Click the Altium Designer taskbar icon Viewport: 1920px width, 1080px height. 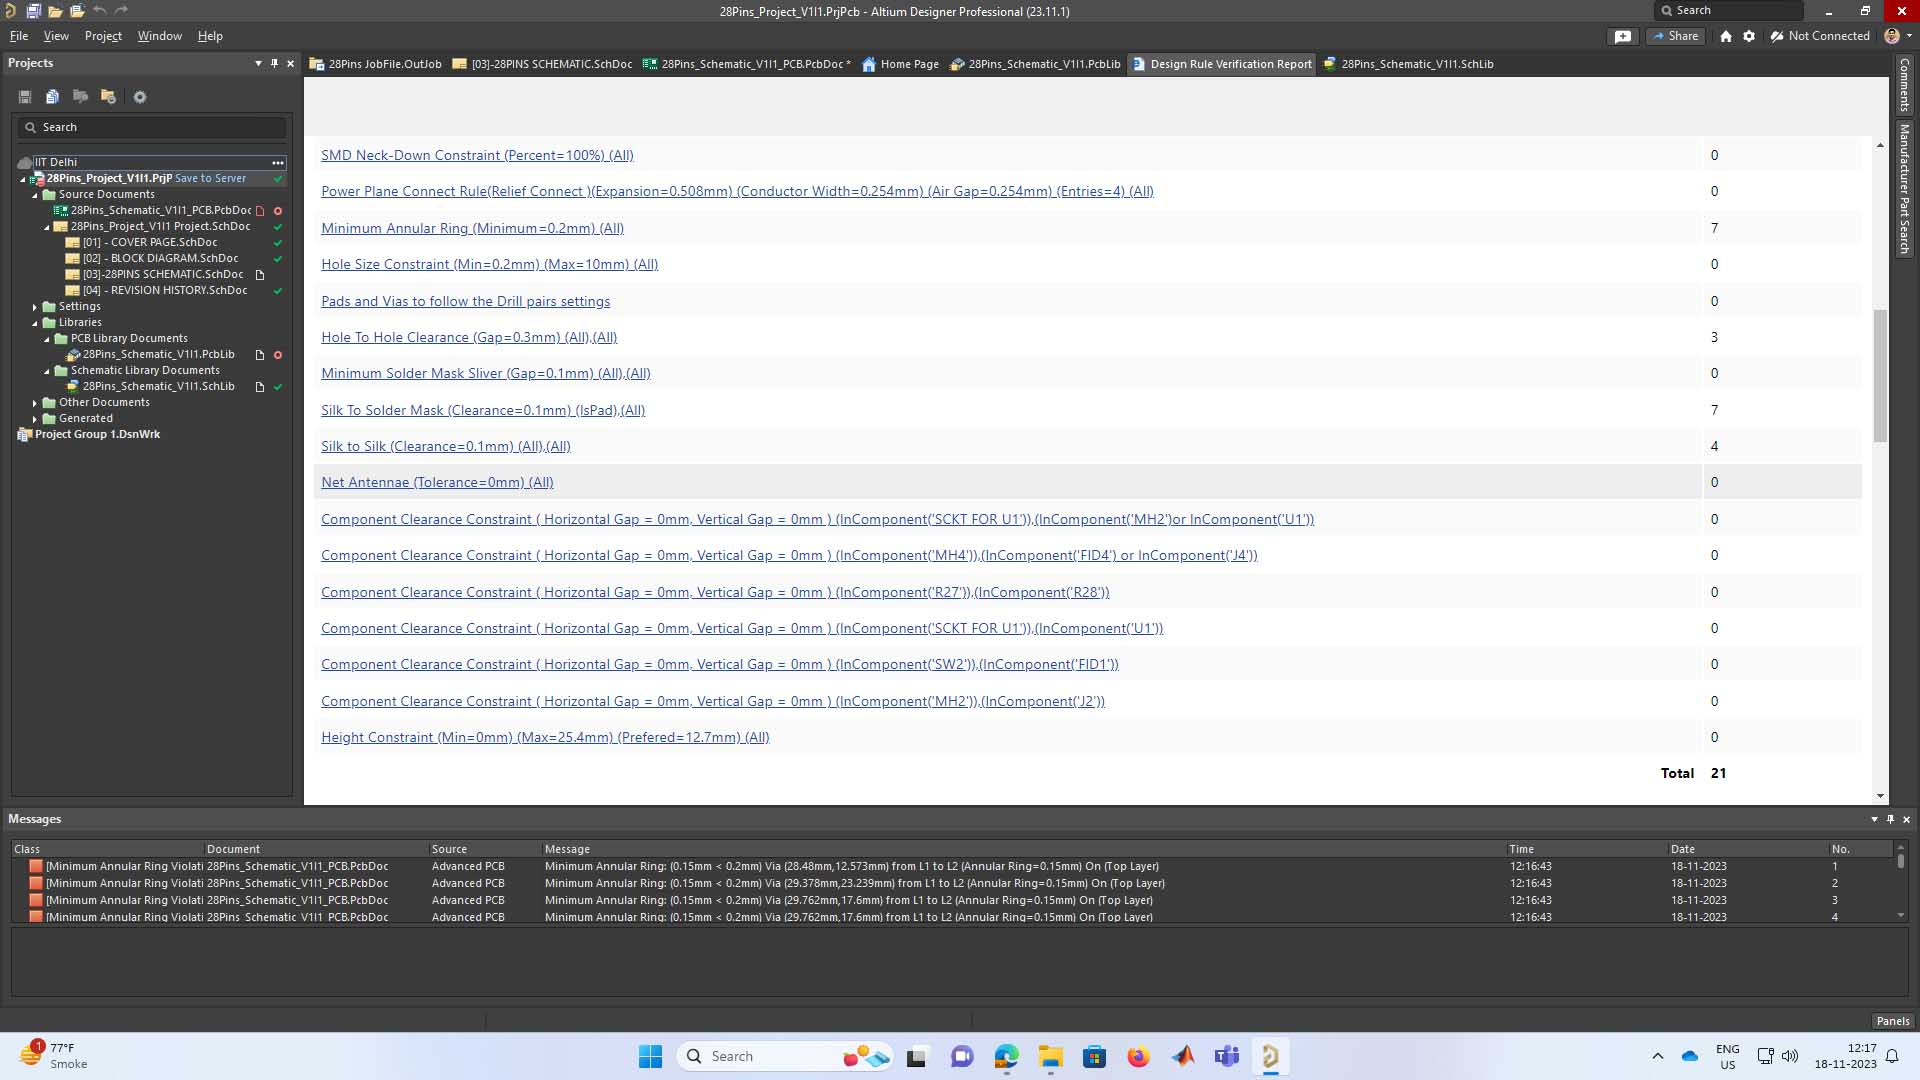(x=1270, y=1056)
